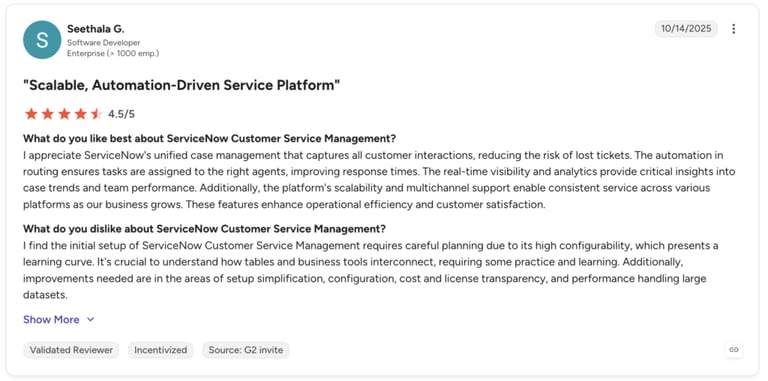The height and width of the screenshot is (381, 768).
Task: Select the fourth rating star
Action: click(x=80, y=114)
